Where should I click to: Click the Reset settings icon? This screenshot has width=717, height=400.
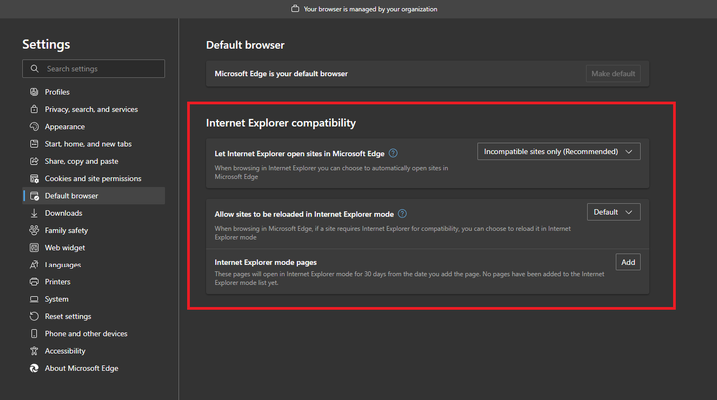(34, 316)
